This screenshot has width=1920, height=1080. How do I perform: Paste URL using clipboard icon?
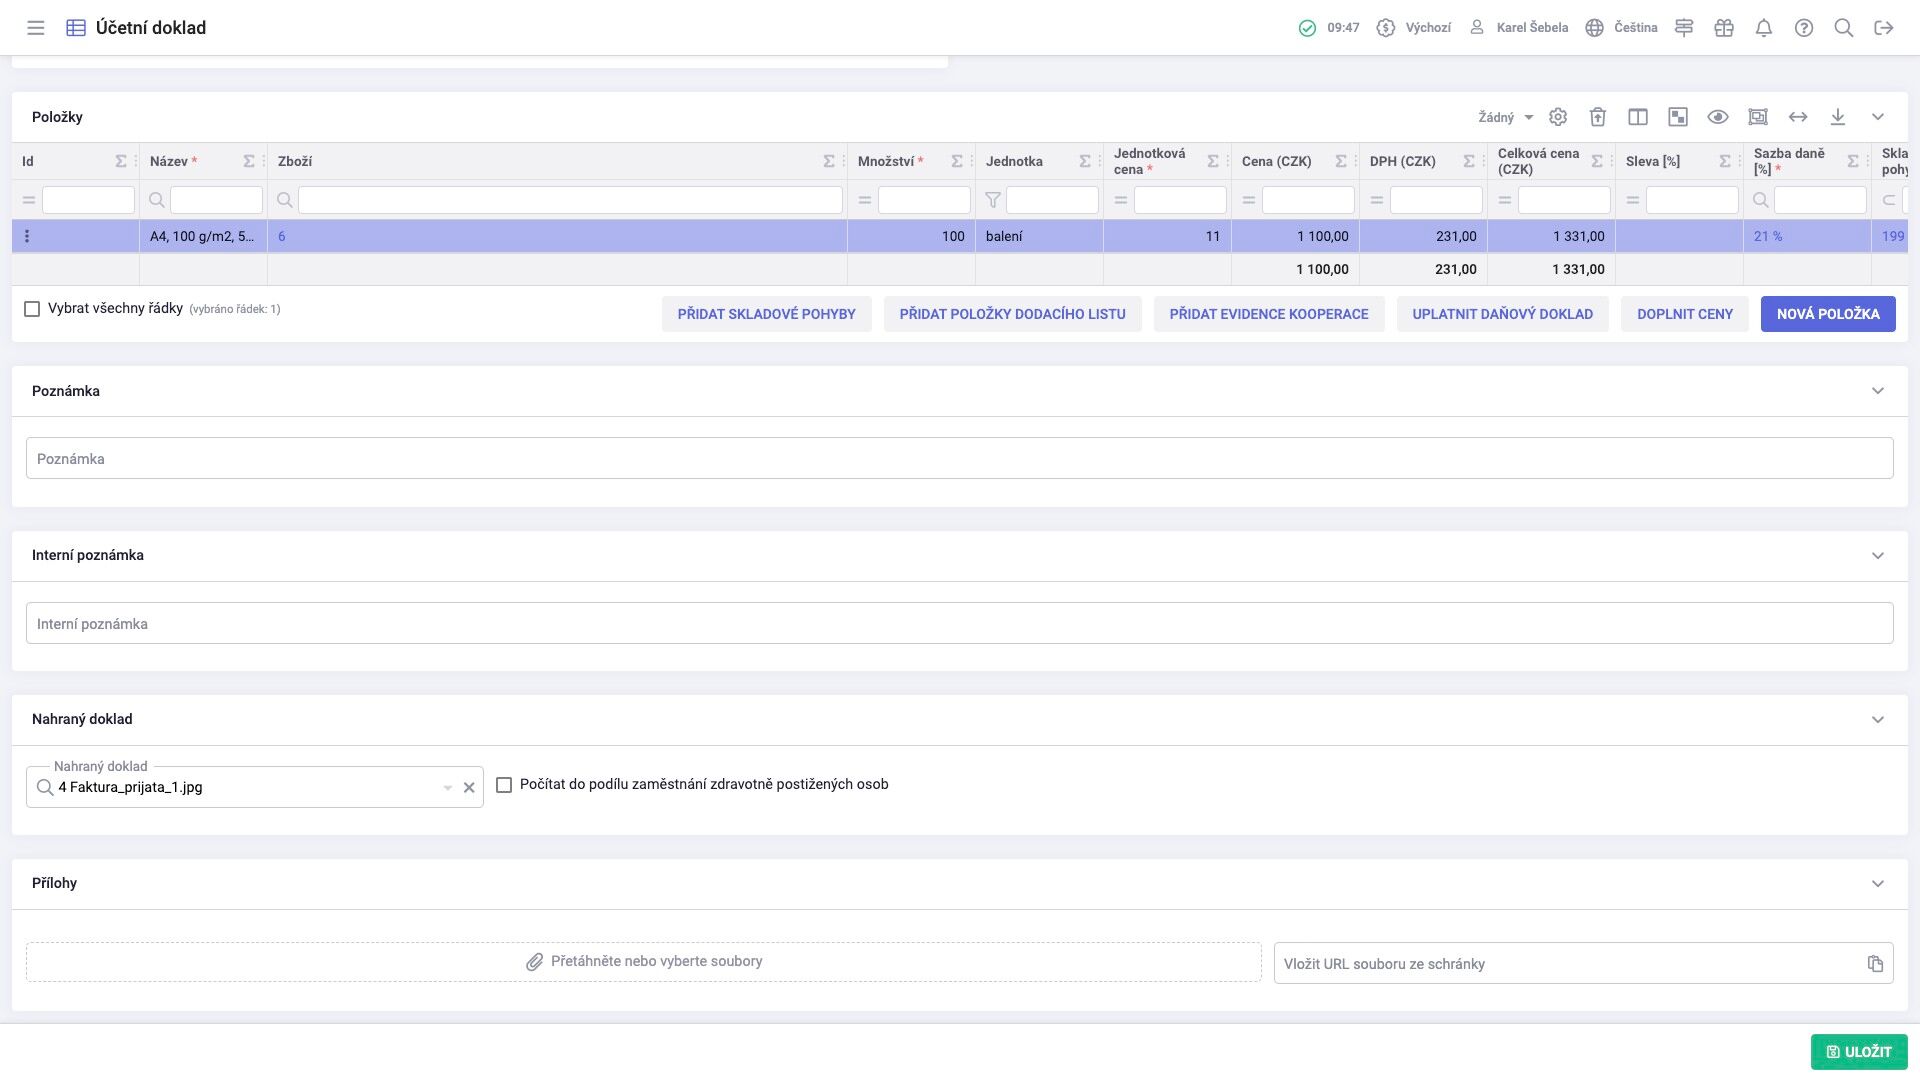click(x=1874, y=964)
